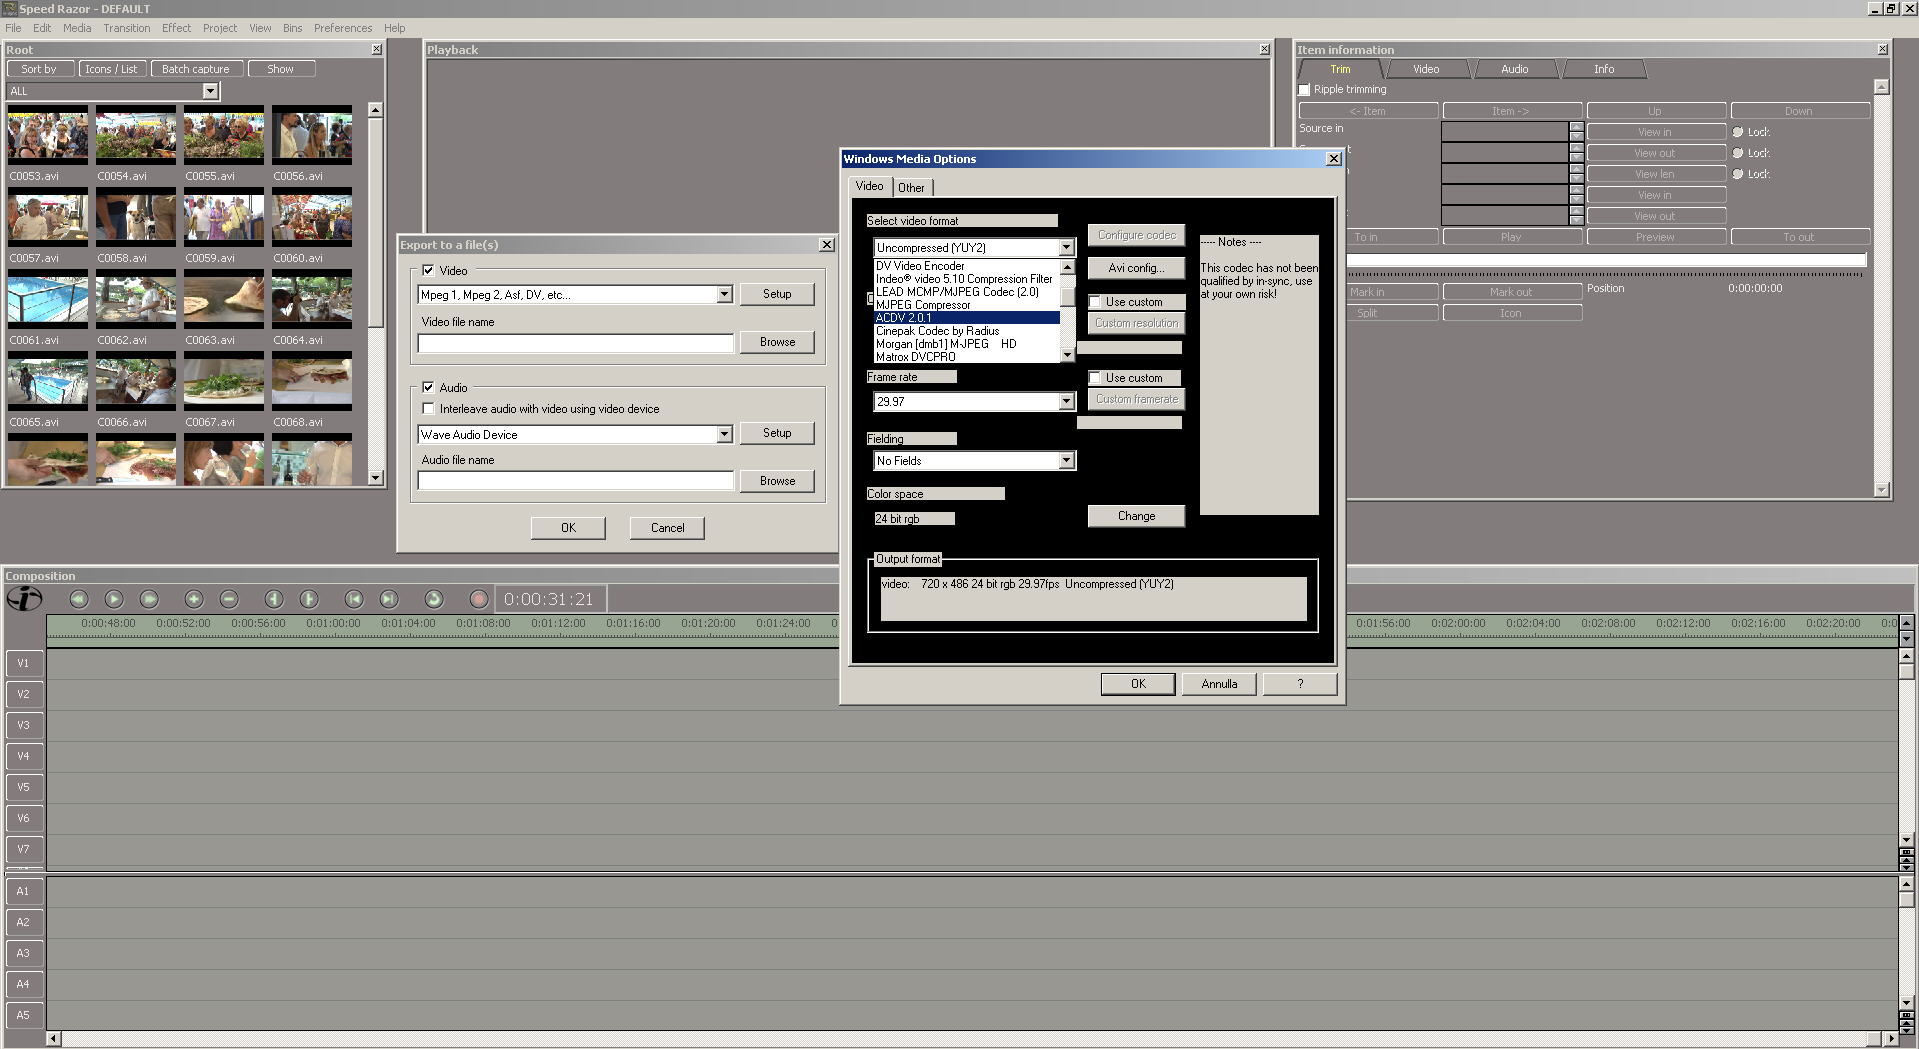Open the Transition menu
The height and width of the screenshot is (1049, 1919).
pyautogui.click(x=127, y=28)
